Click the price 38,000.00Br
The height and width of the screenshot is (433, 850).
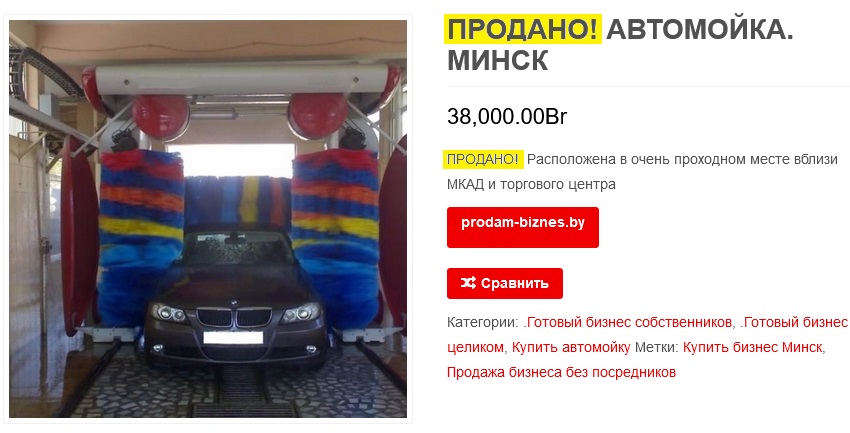[x=507, y=117]
